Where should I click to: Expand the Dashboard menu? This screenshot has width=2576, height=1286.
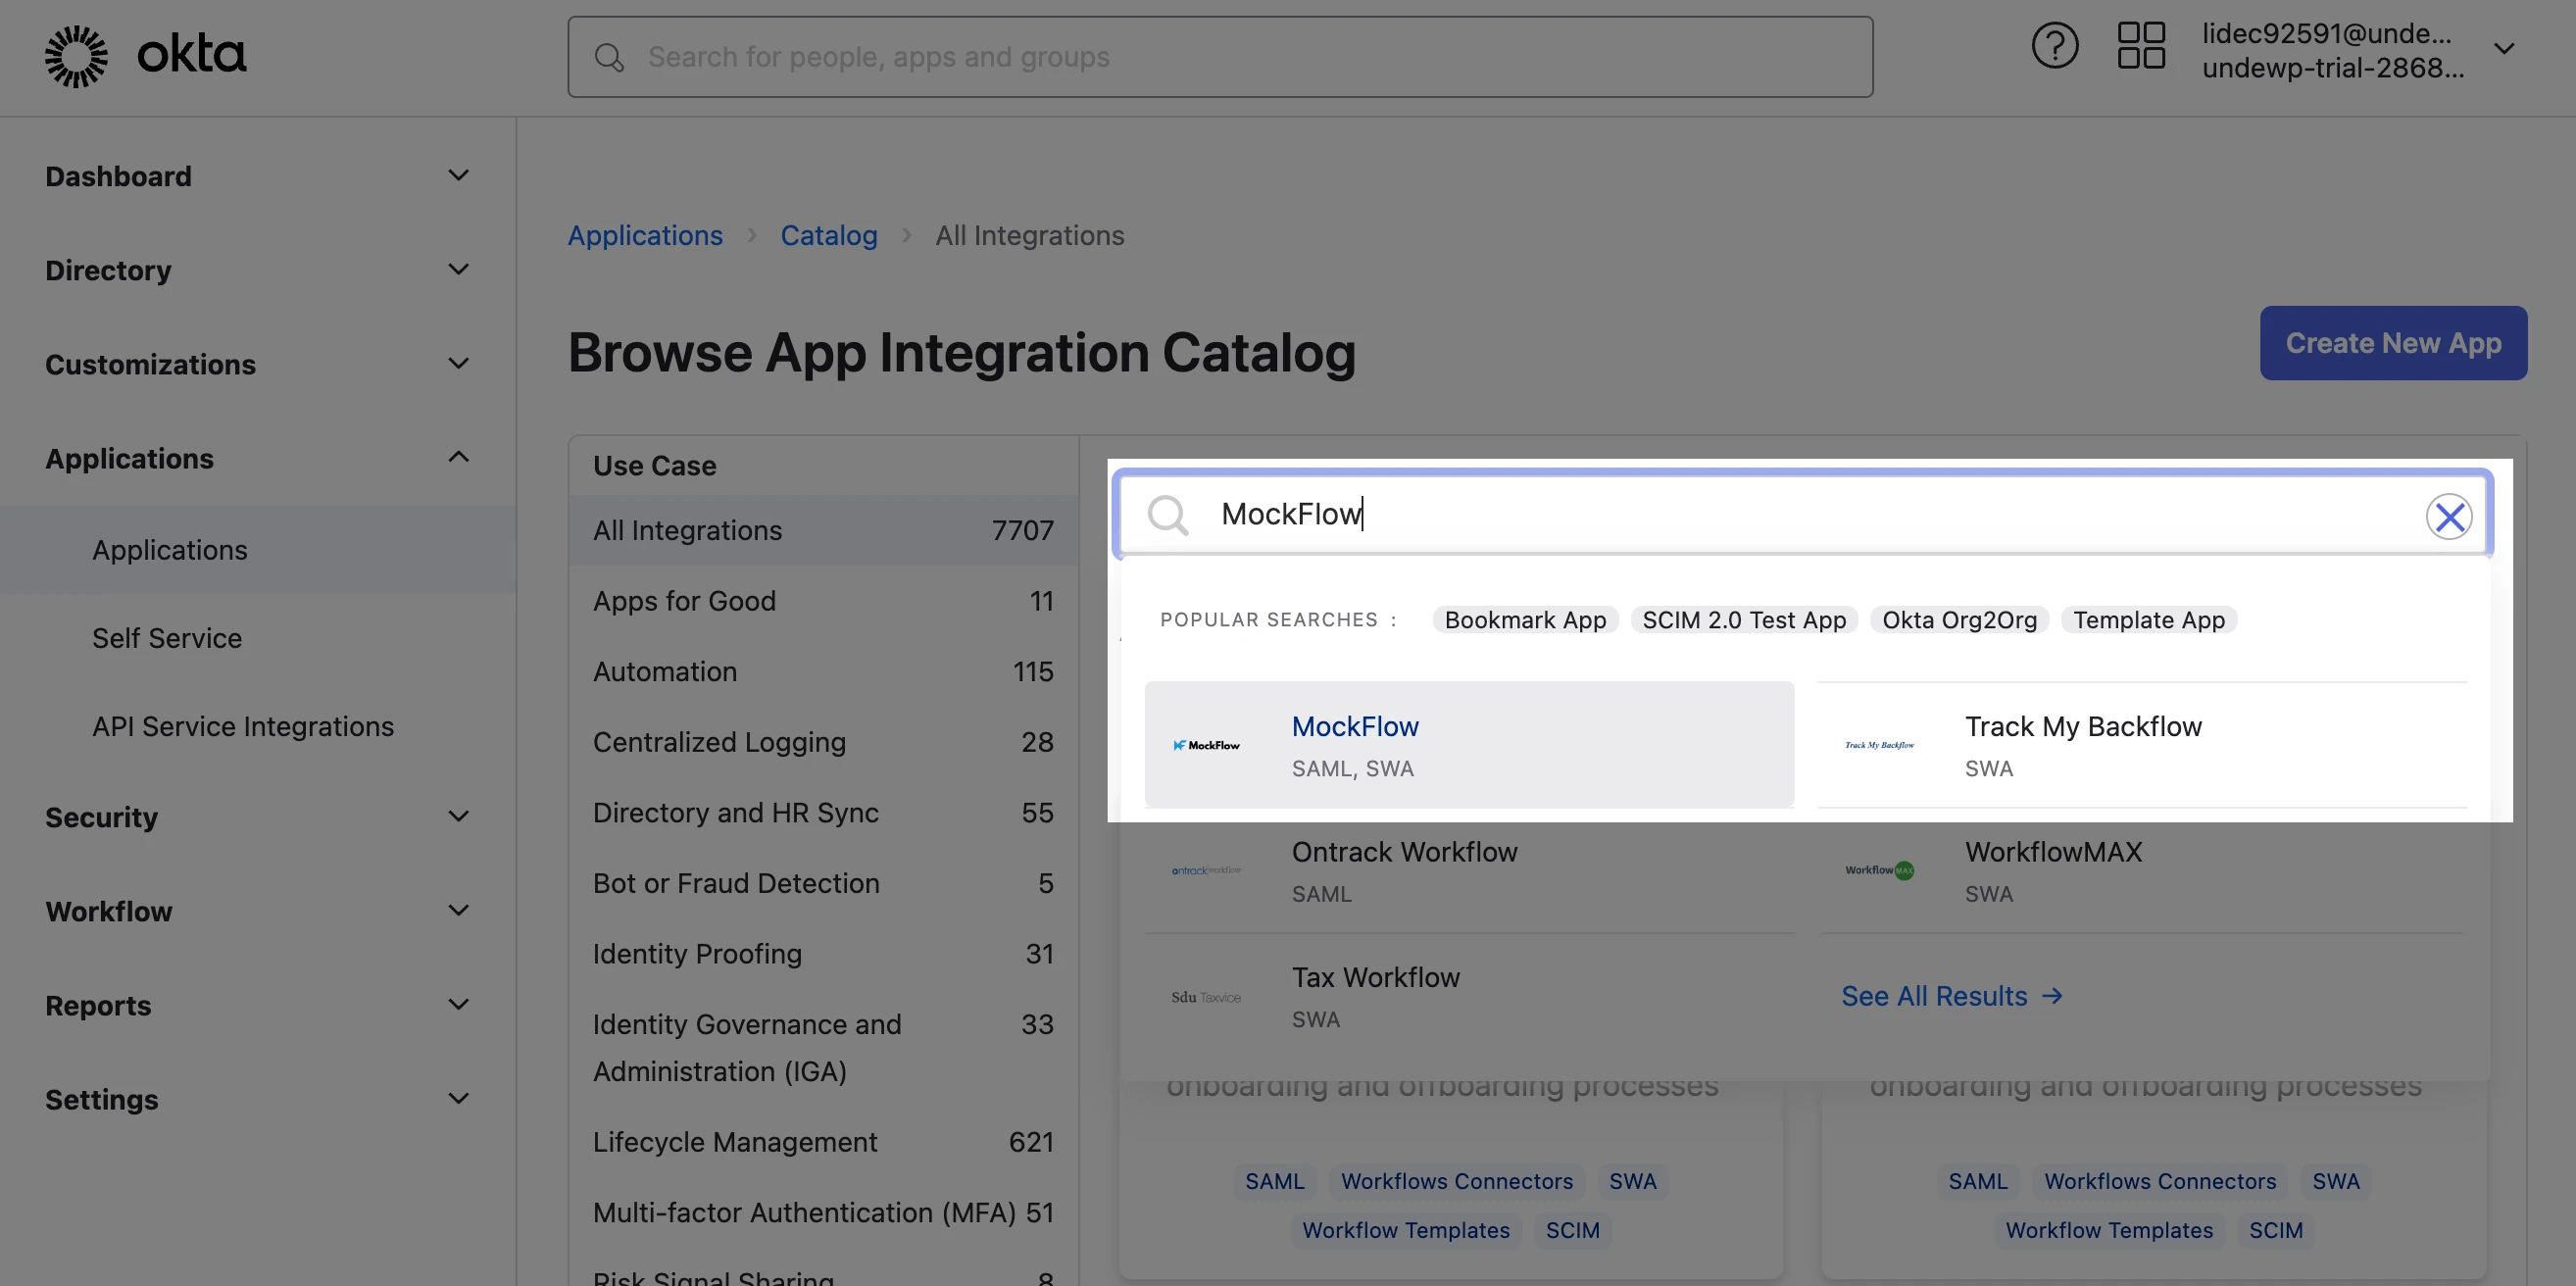coord(258,176)
